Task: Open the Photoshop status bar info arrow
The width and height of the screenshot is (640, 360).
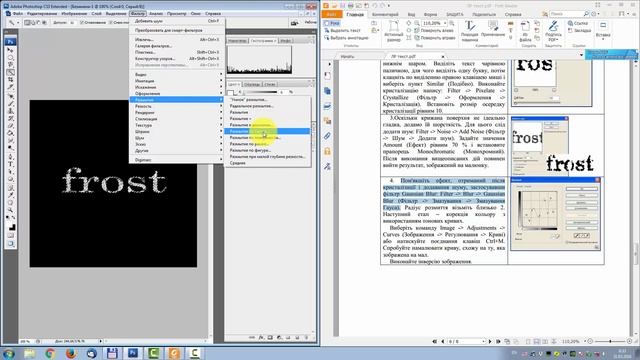Action: 100,341
